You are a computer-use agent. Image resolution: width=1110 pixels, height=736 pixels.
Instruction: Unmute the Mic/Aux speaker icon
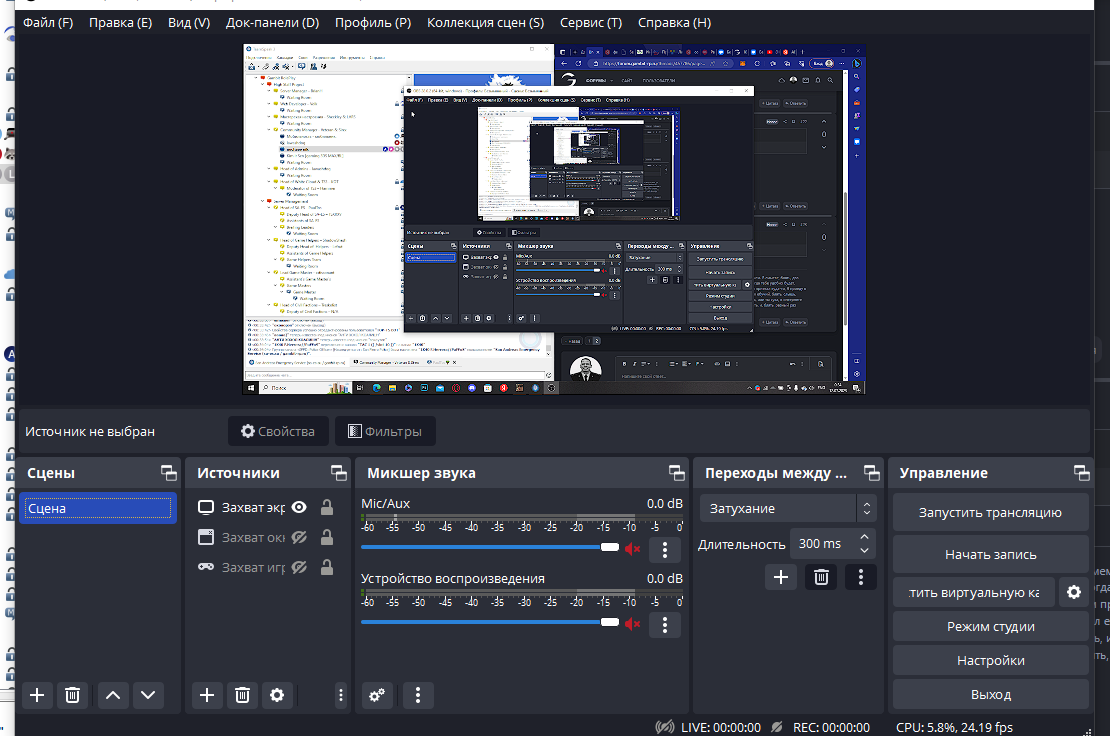pos(632,548)
